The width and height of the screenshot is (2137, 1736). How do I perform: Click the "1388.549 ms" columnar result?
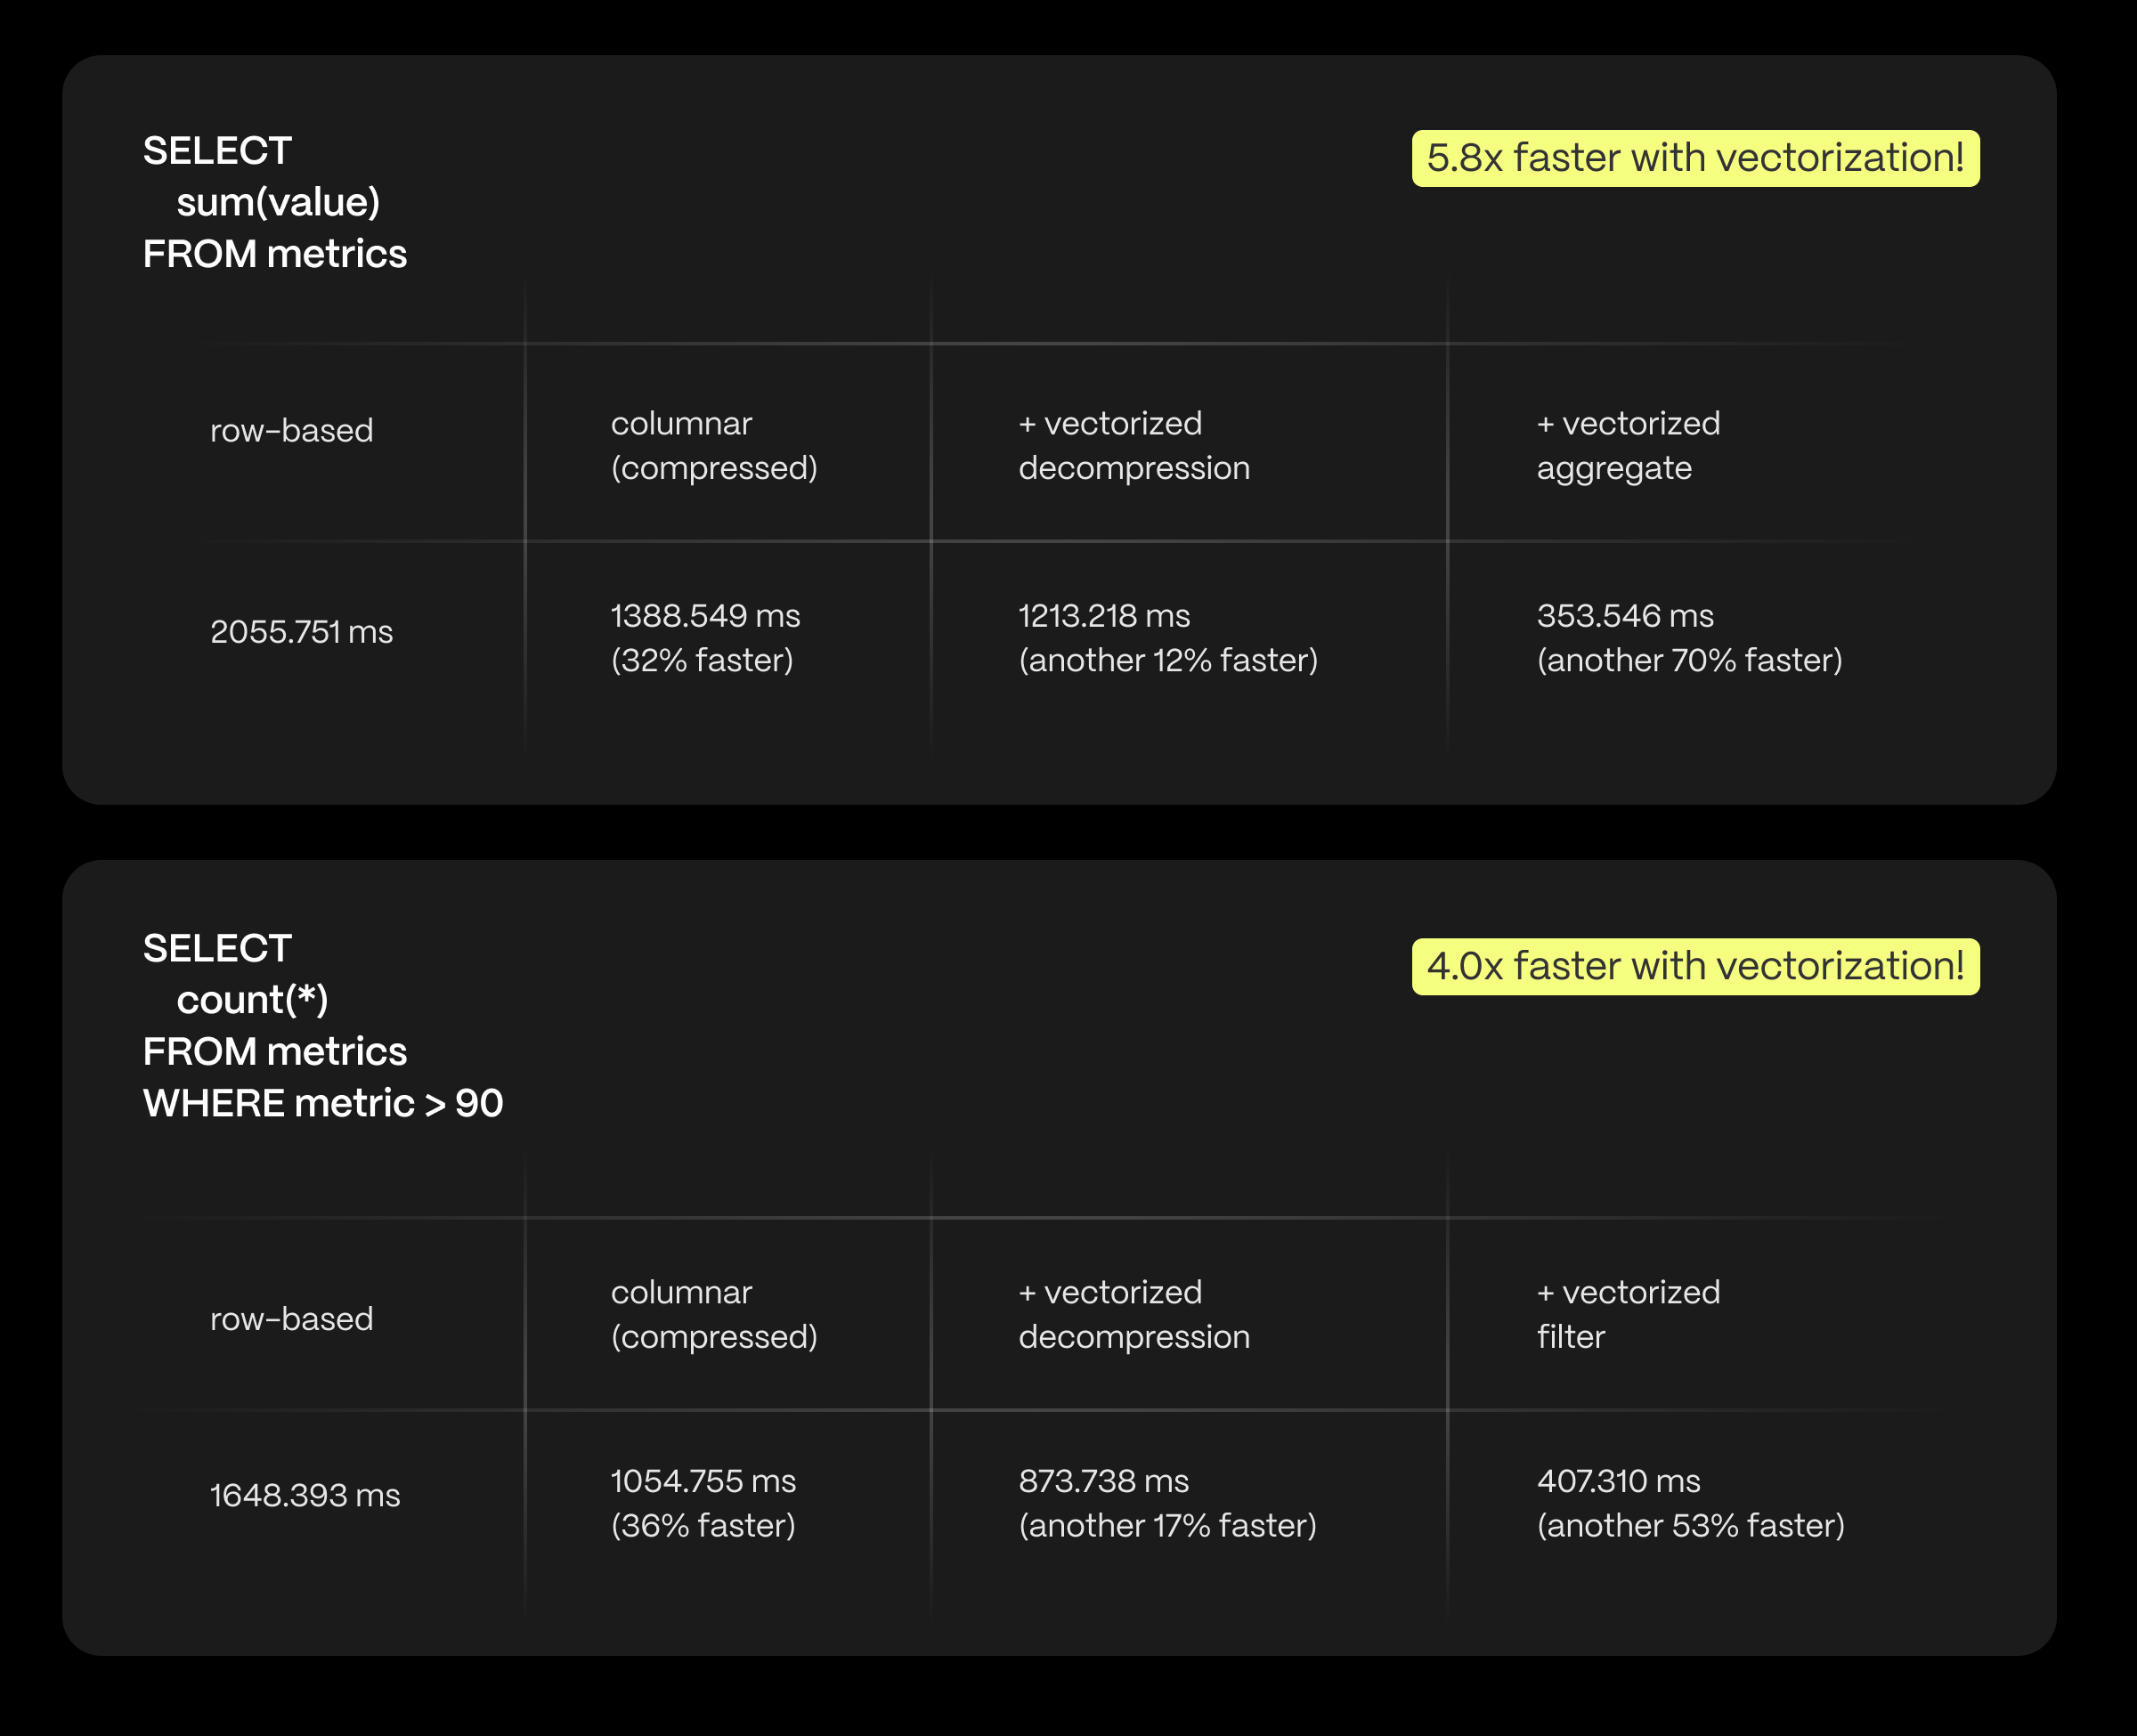[705, 616]
